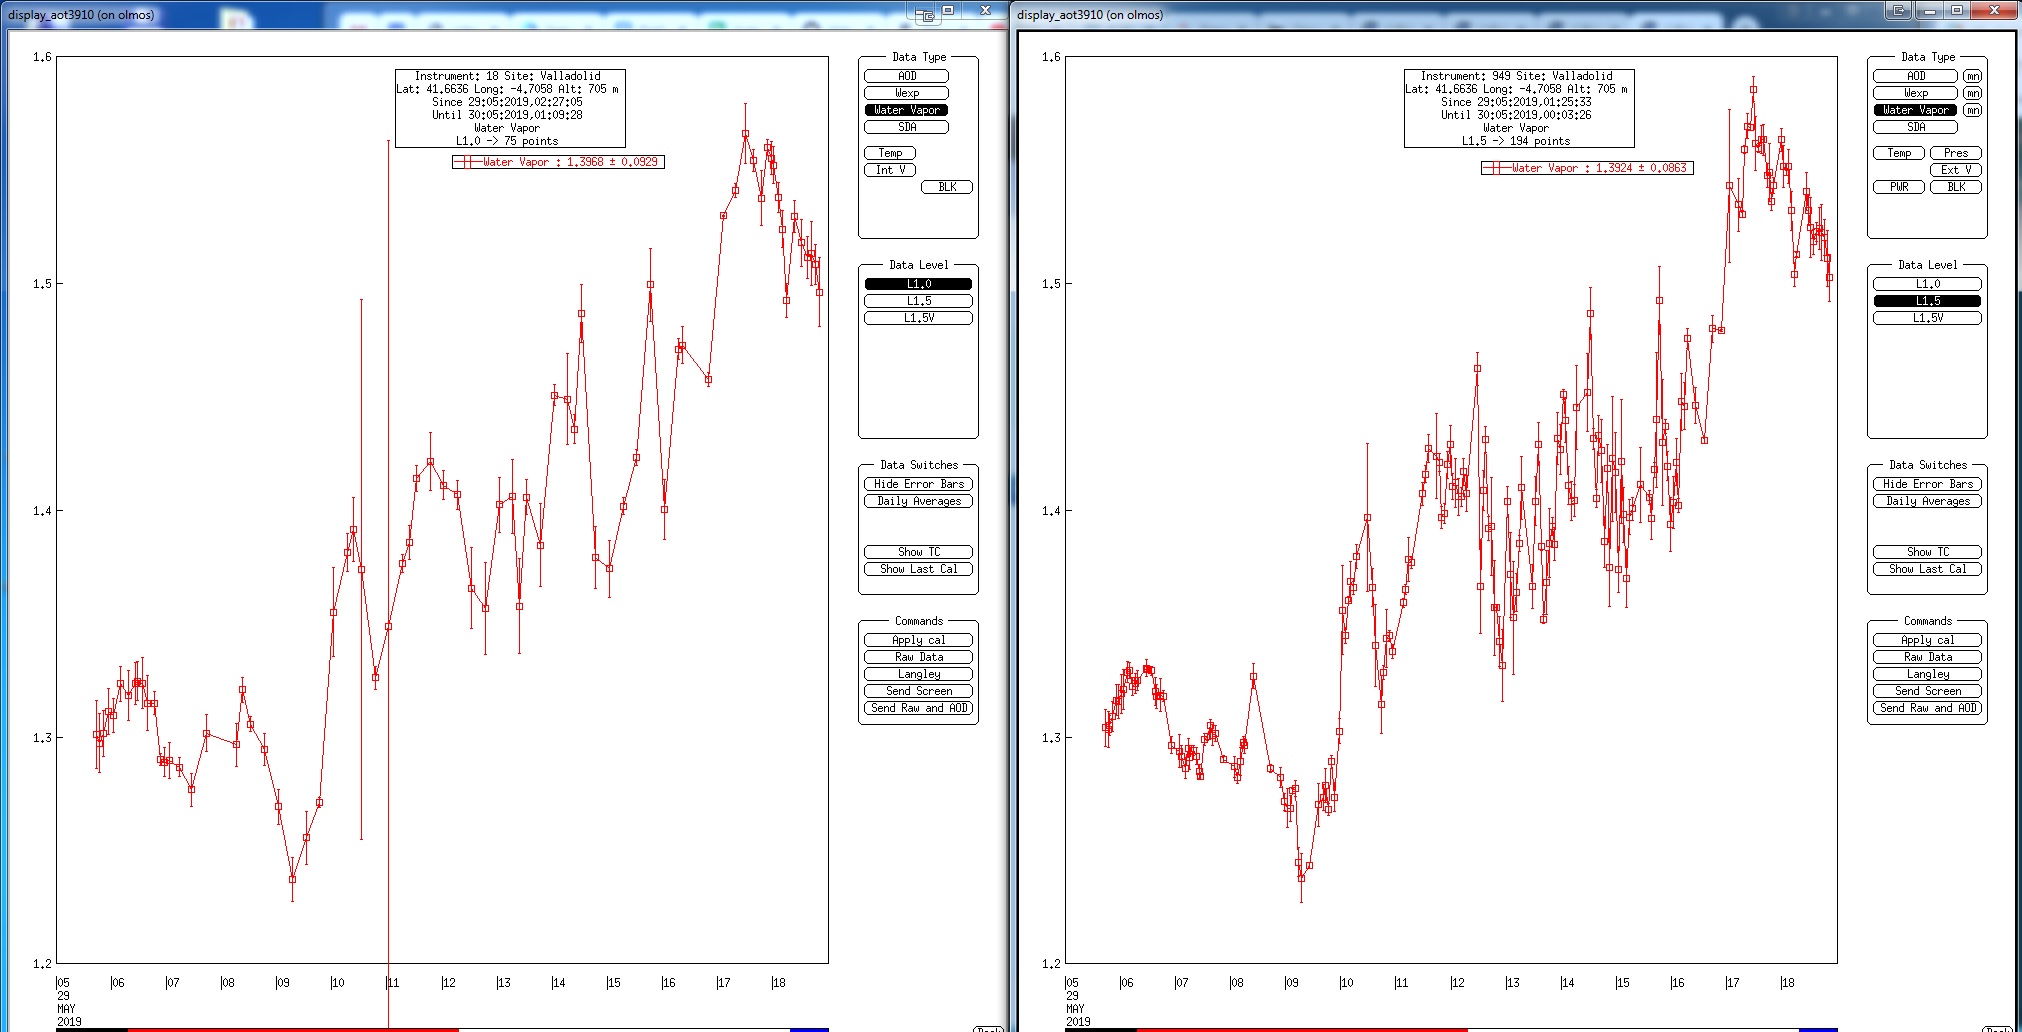Toggle Hide Error Bars in left window
Viewport: 2022px width, 1032px height.
918,484
